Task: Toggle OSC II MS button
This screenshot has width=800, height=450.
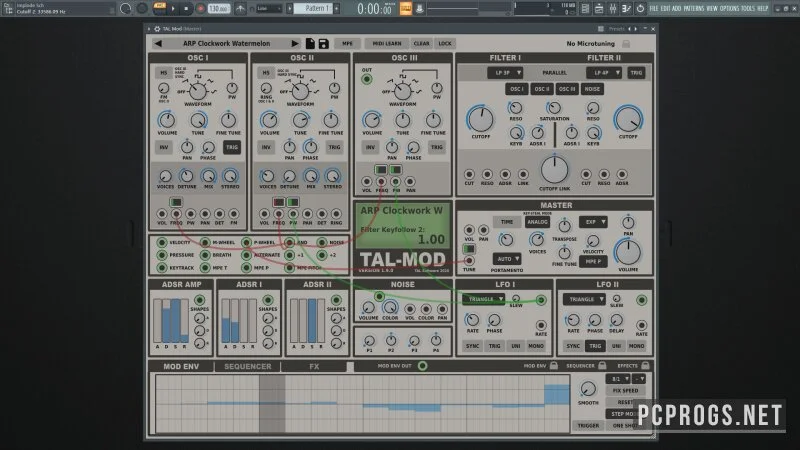Action: [266, 73]
